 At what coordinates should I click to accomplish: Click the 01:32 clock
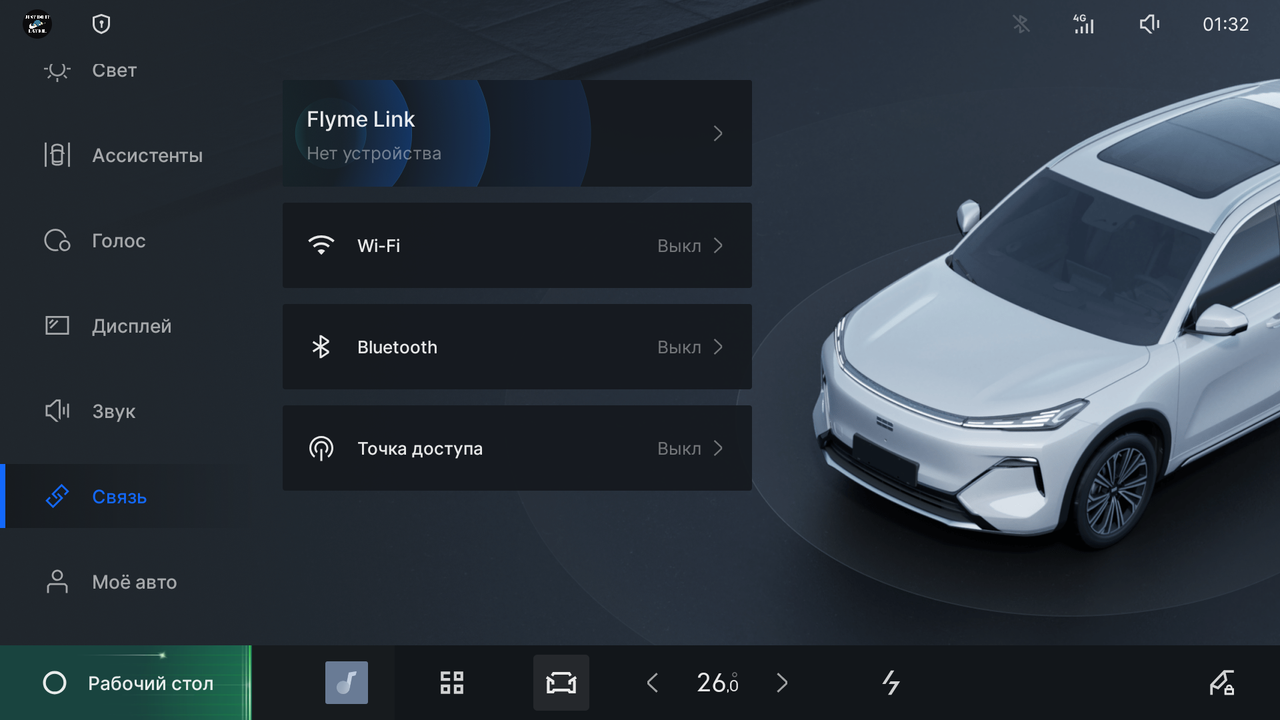click(1226, 24)
